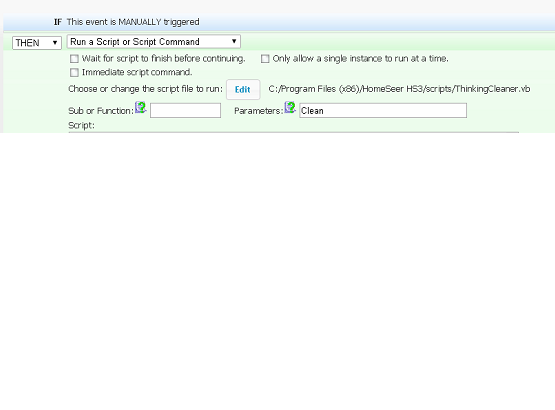Select the Parameters field containing Clean
The height and width of the screenshot is (410, 555).
coord(383,110)
